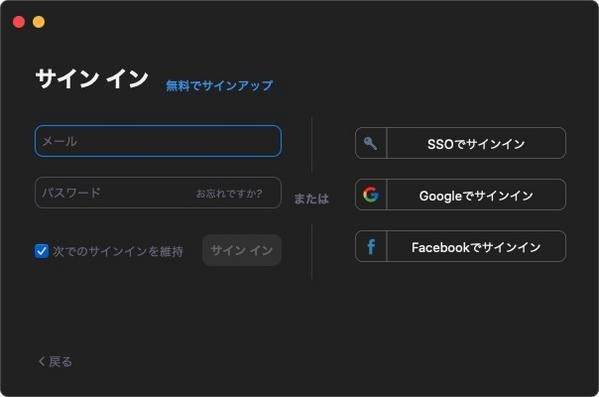
Task: Click the gray サイン イン submit button
Action: click(x=242, y=250)
